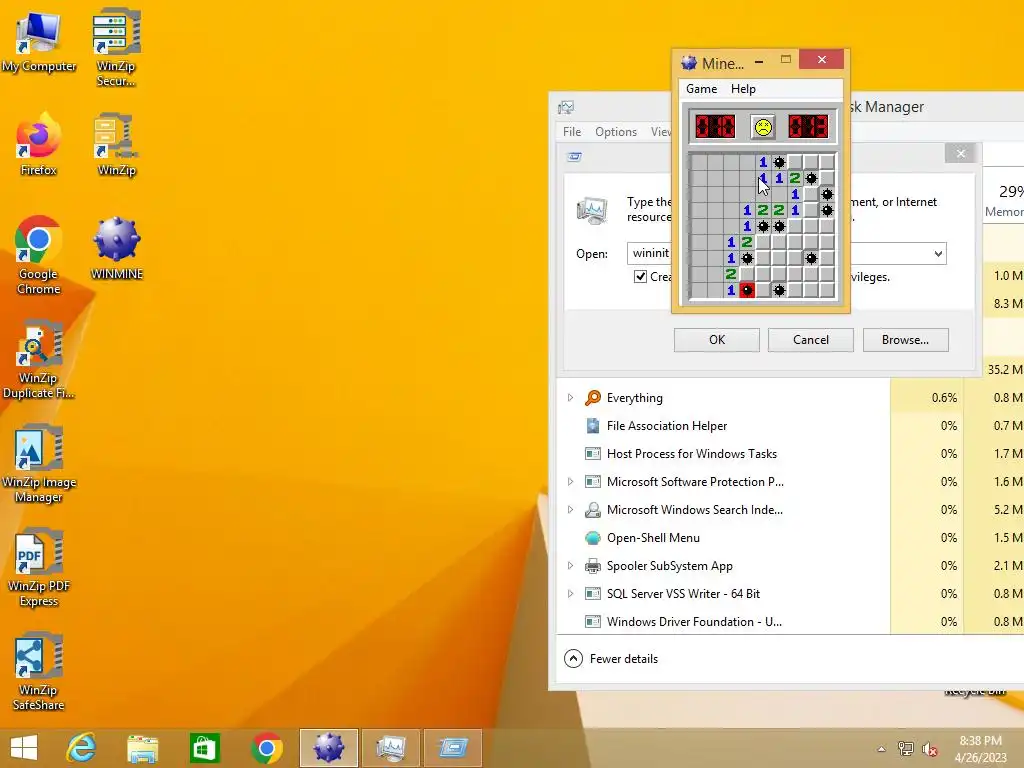Close the Run new task dialog
Image resolution: width=1024 pixels, height=768 pixels.
pyautogui.click(x=960, y=153)
